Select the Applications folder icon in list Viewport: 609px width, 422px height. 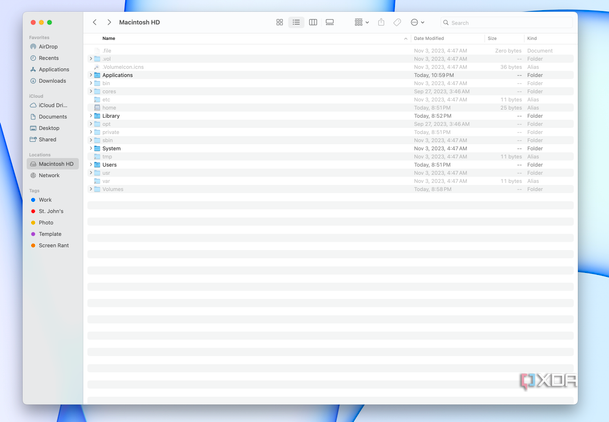[x=97, y=75]
